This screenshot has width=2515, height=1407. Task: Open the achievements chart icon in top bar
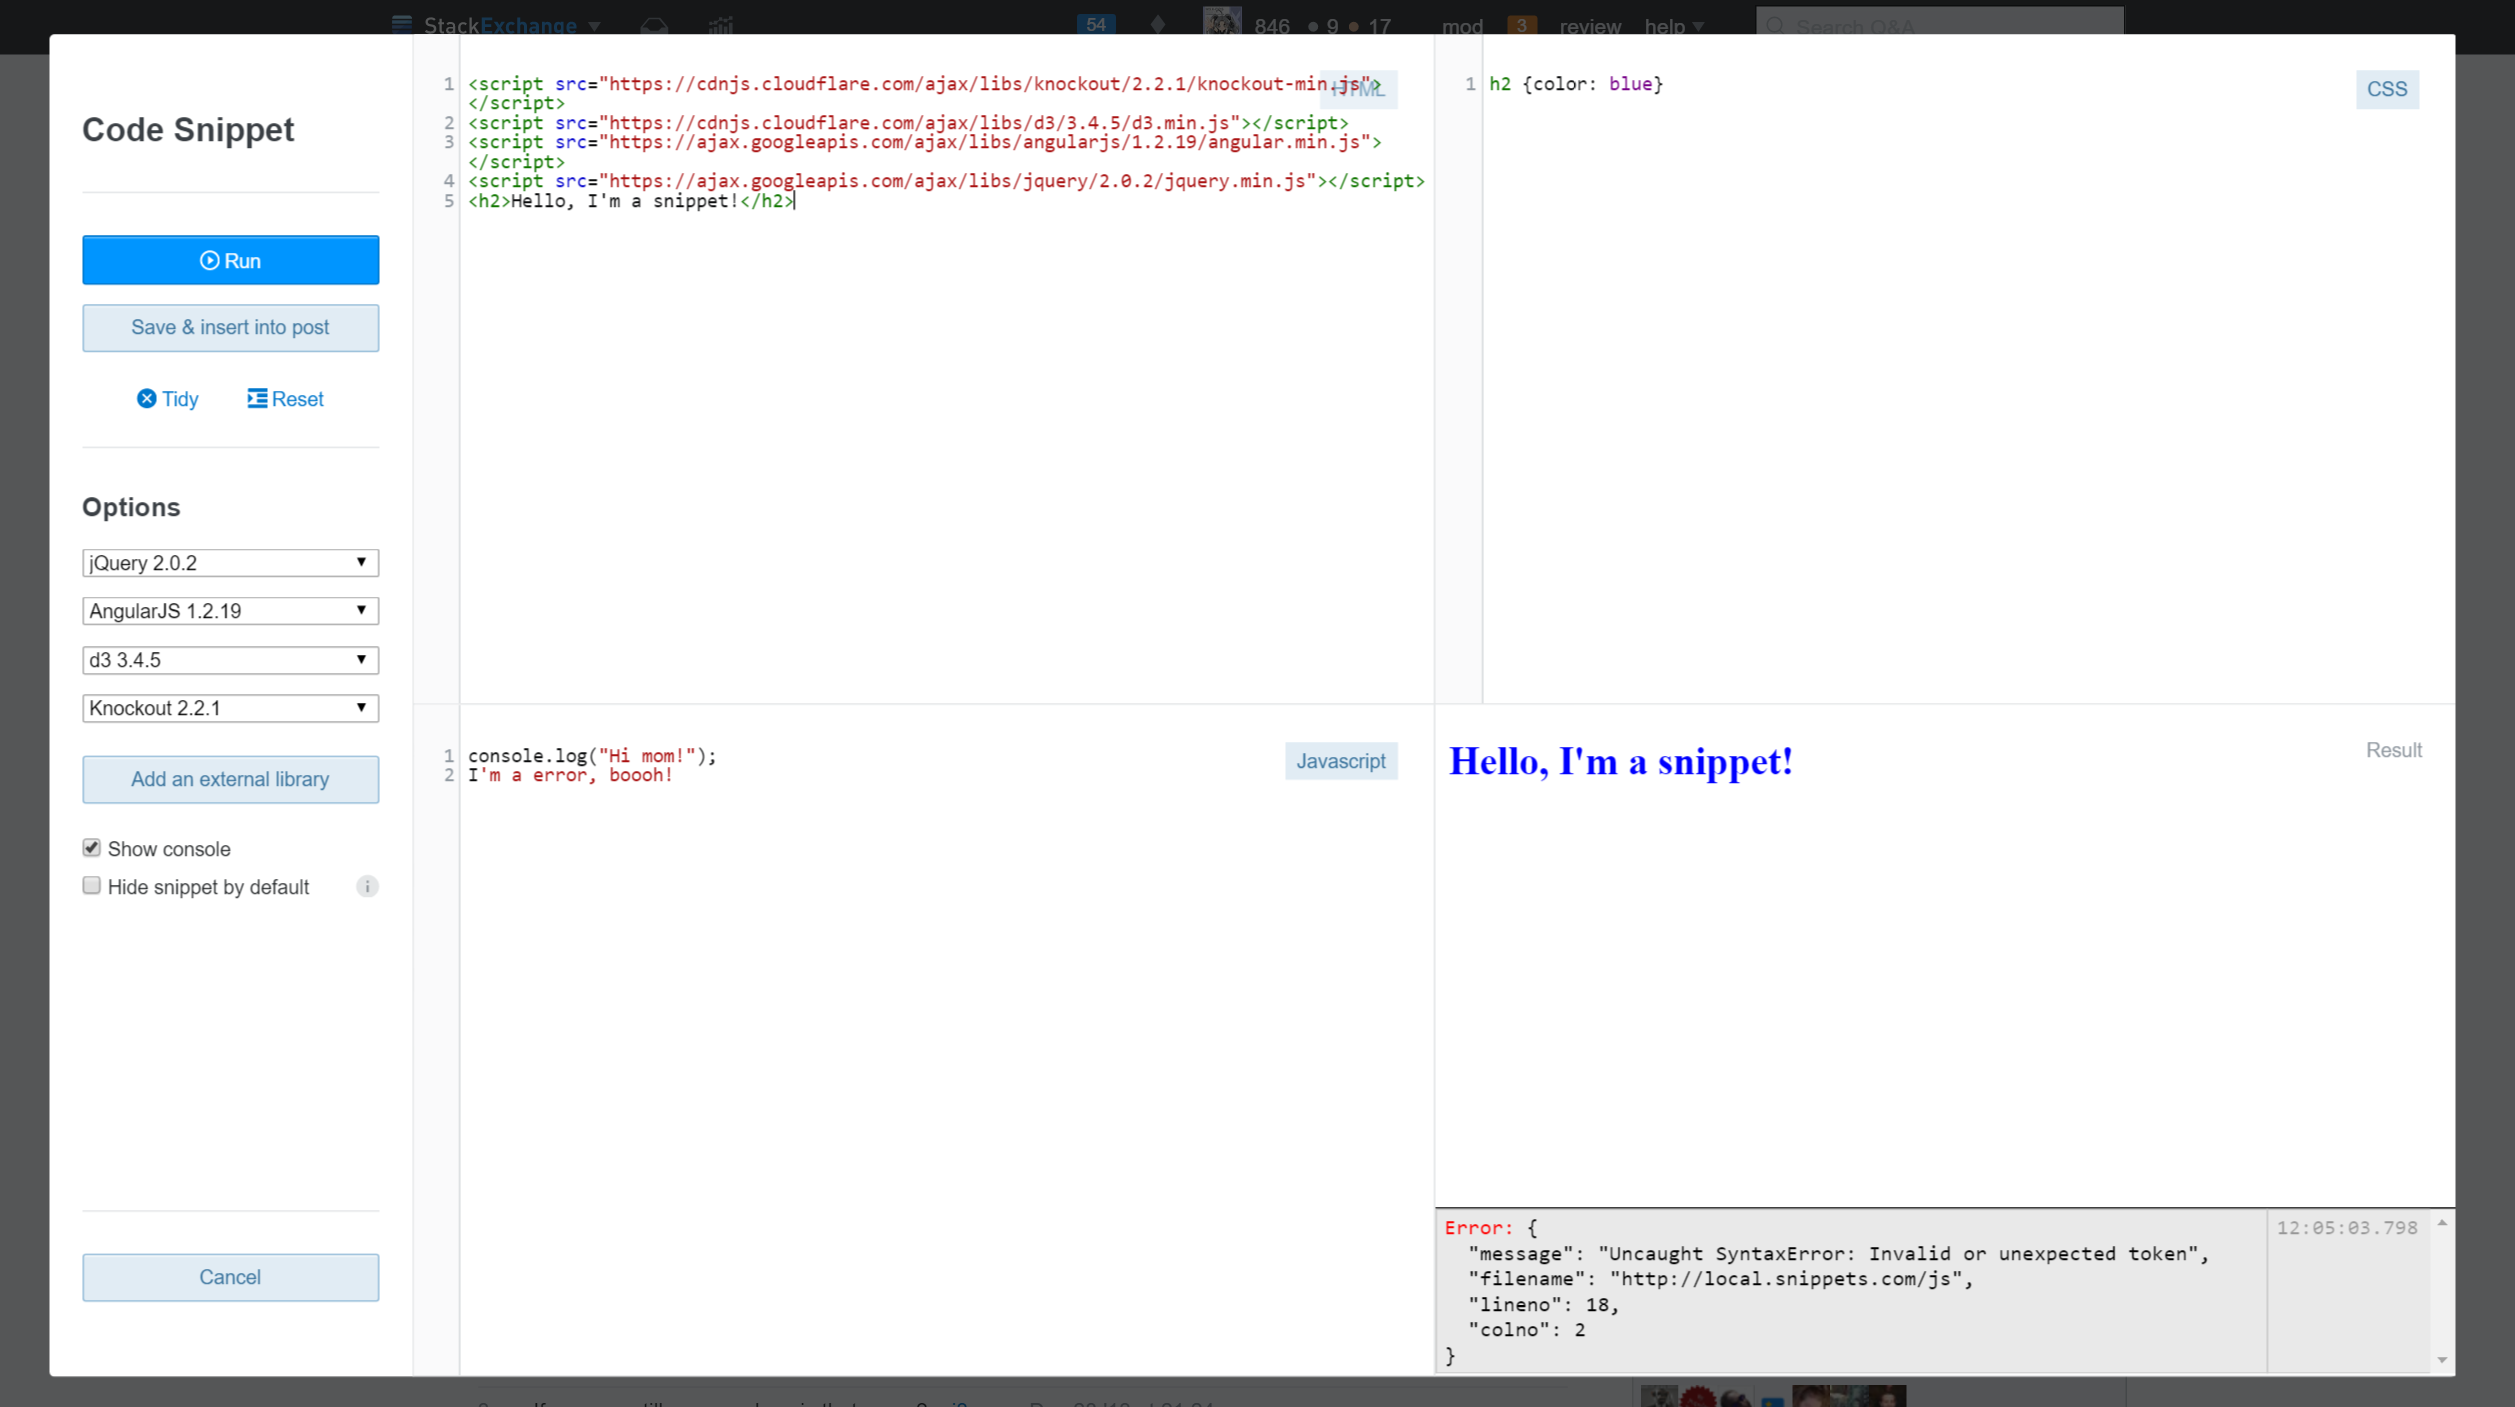click(721, 25)
